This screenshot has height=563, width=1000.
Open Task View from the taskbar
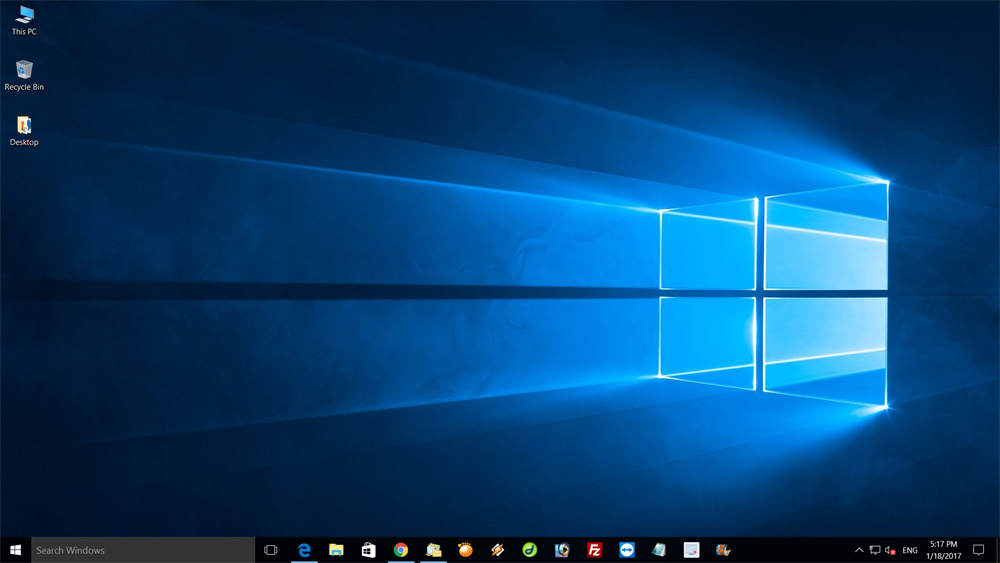click(x=270, y=550)
